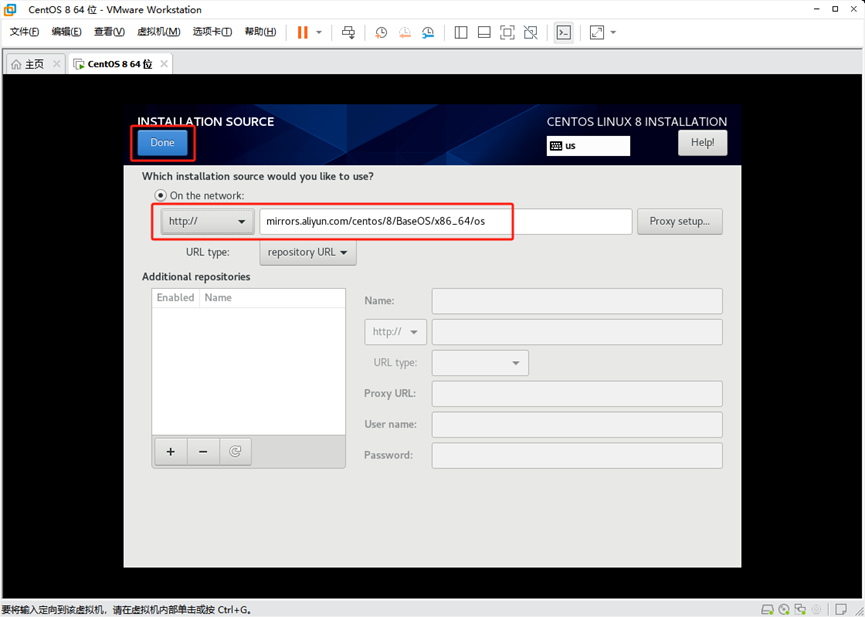Open the power options arrow beside pause
The height and width of the screenshot is (617, 865).
(319, 33)
